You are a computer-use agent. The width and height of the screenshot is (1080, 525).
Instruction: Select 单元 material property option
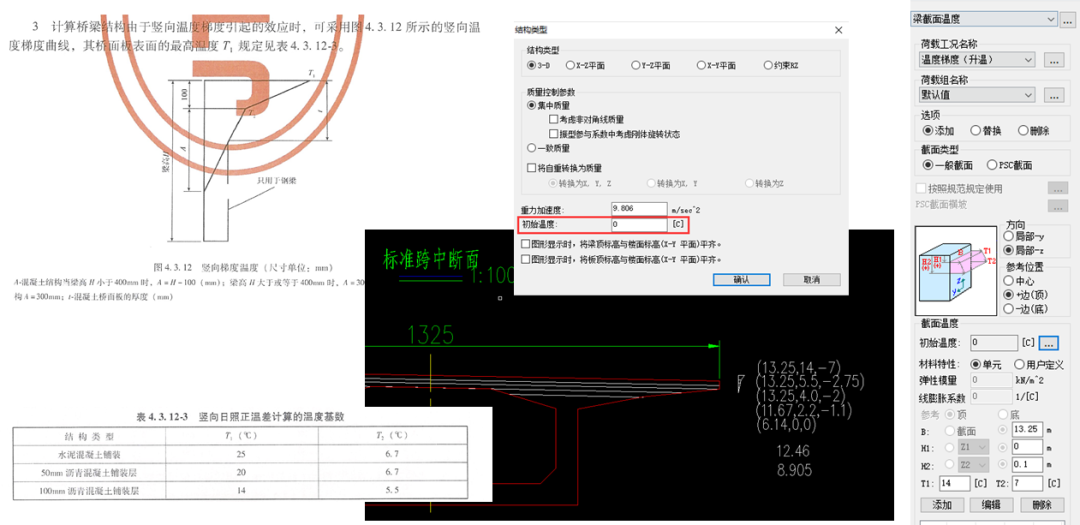[975, 364]
